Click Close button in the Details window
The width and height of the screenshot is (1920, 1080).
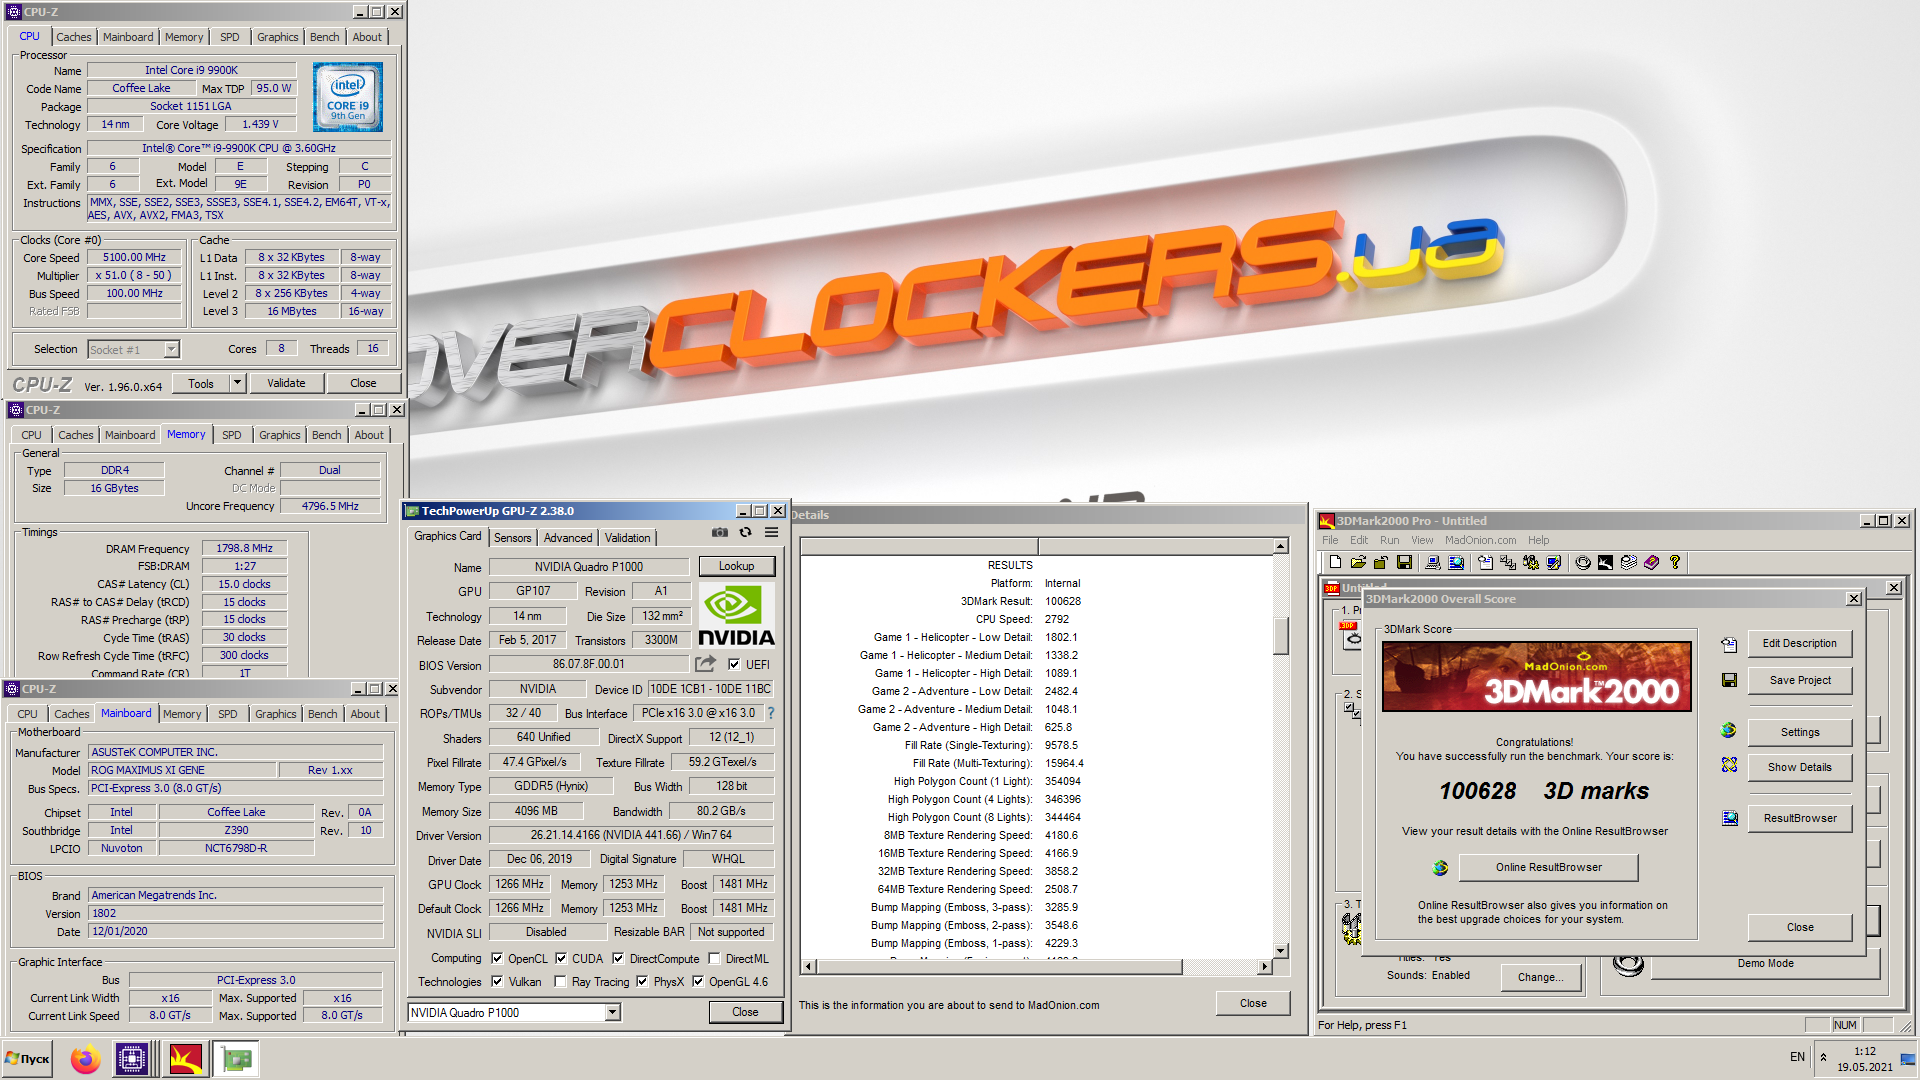click(1253, 1003)
